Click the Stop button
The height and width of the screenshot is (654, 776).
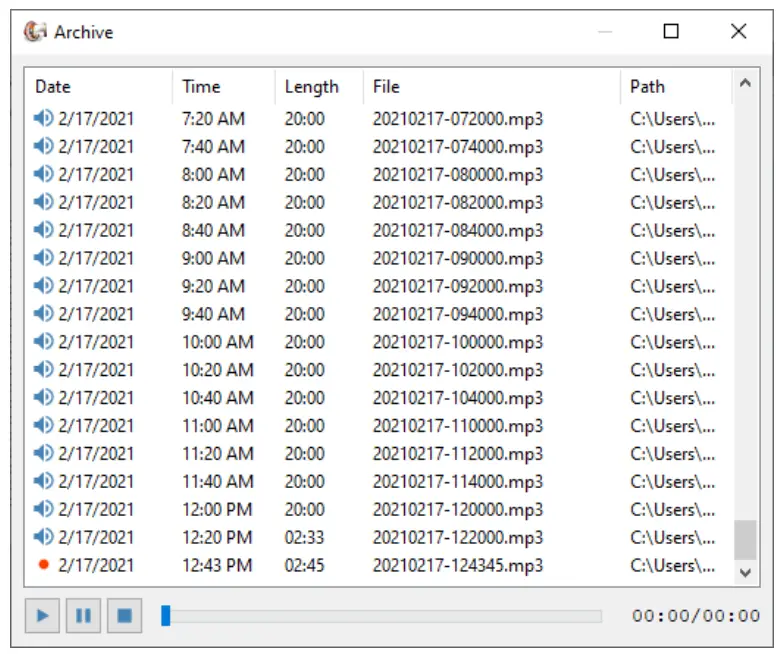click(125, 615)
